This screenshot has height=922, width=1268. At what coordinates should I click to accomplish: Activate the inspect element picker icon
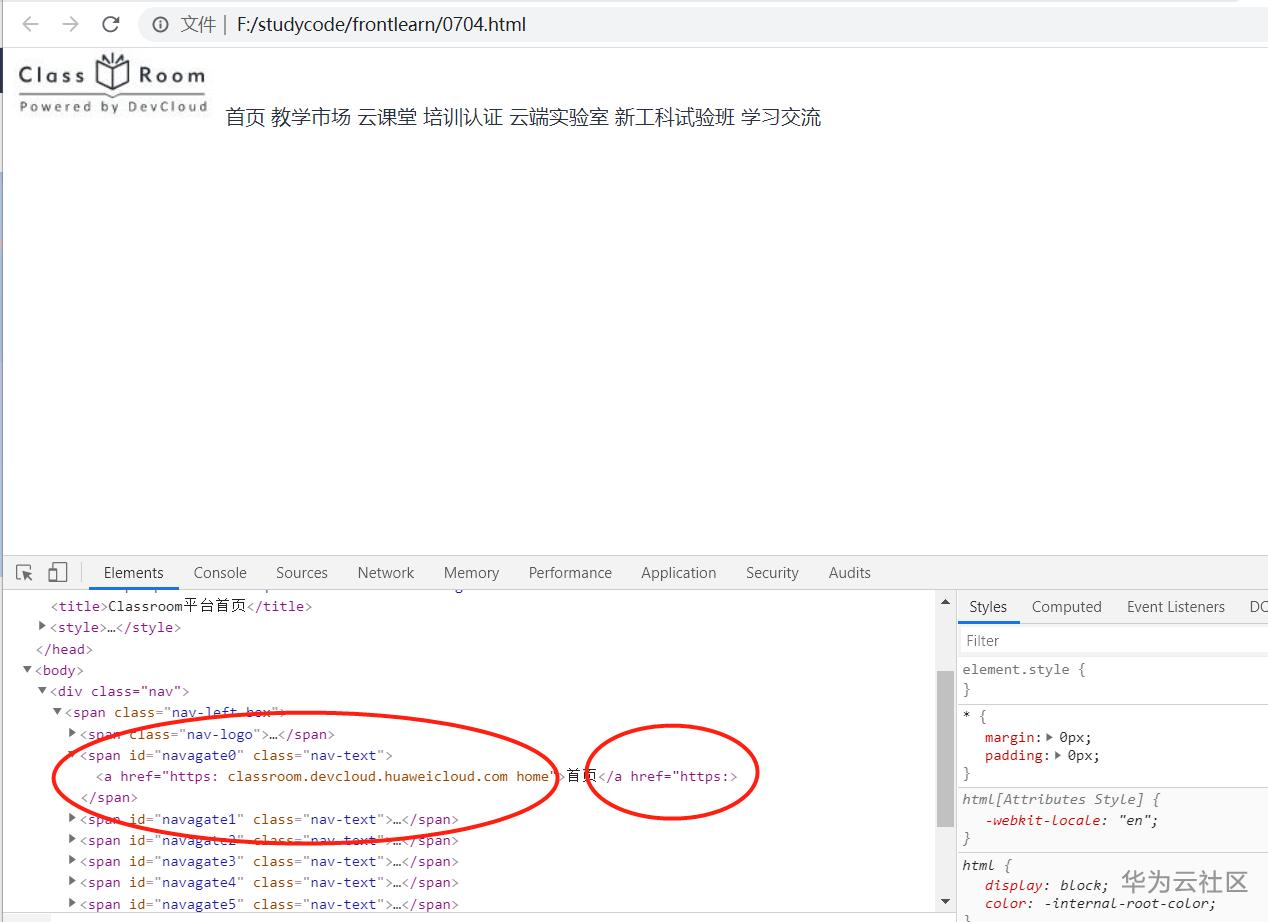click(25, 572)
